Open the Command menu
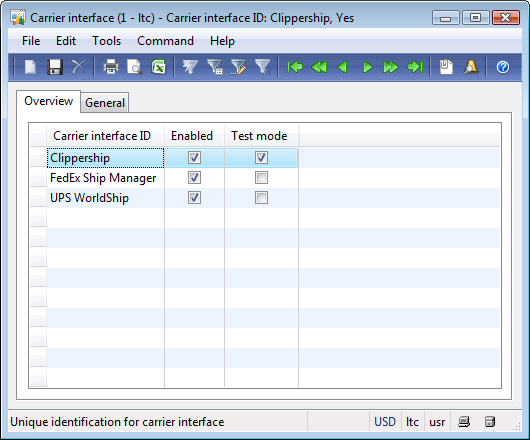The height and width of the screenshot is (440, 530). pos(165,41)
